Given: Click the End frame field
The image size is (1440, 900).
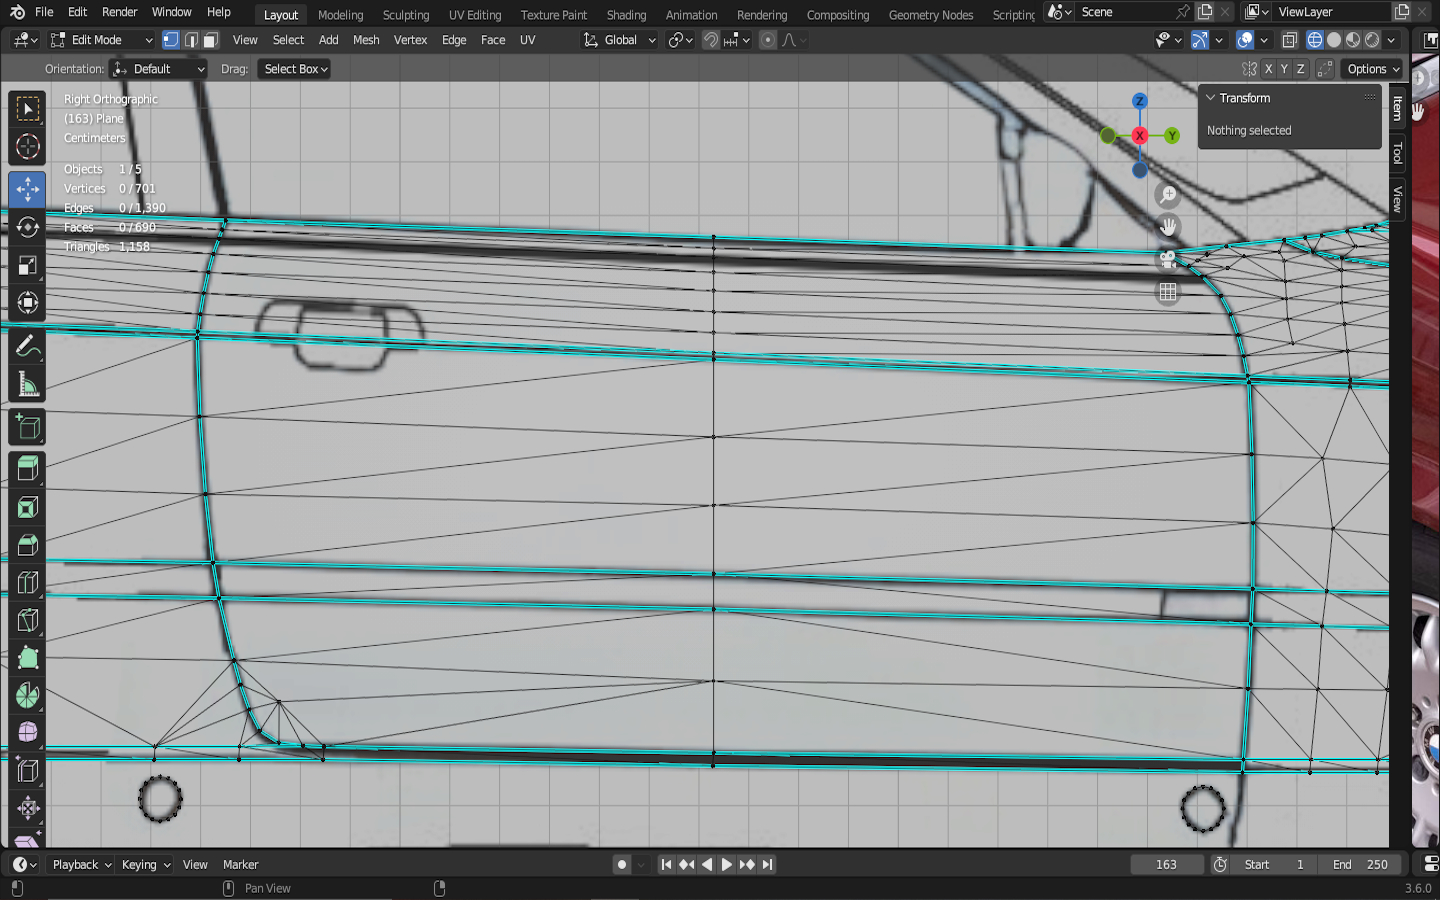Looking at the screenshot, I should point(1359,865).
